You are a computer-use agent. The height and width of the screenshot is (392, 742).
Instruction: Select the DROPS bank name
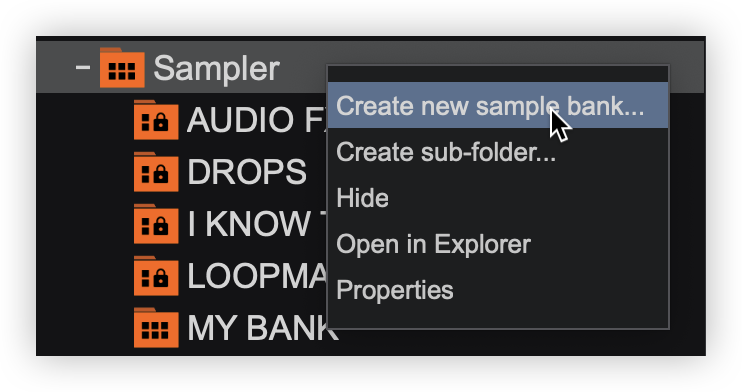click(x=247, y=172)
